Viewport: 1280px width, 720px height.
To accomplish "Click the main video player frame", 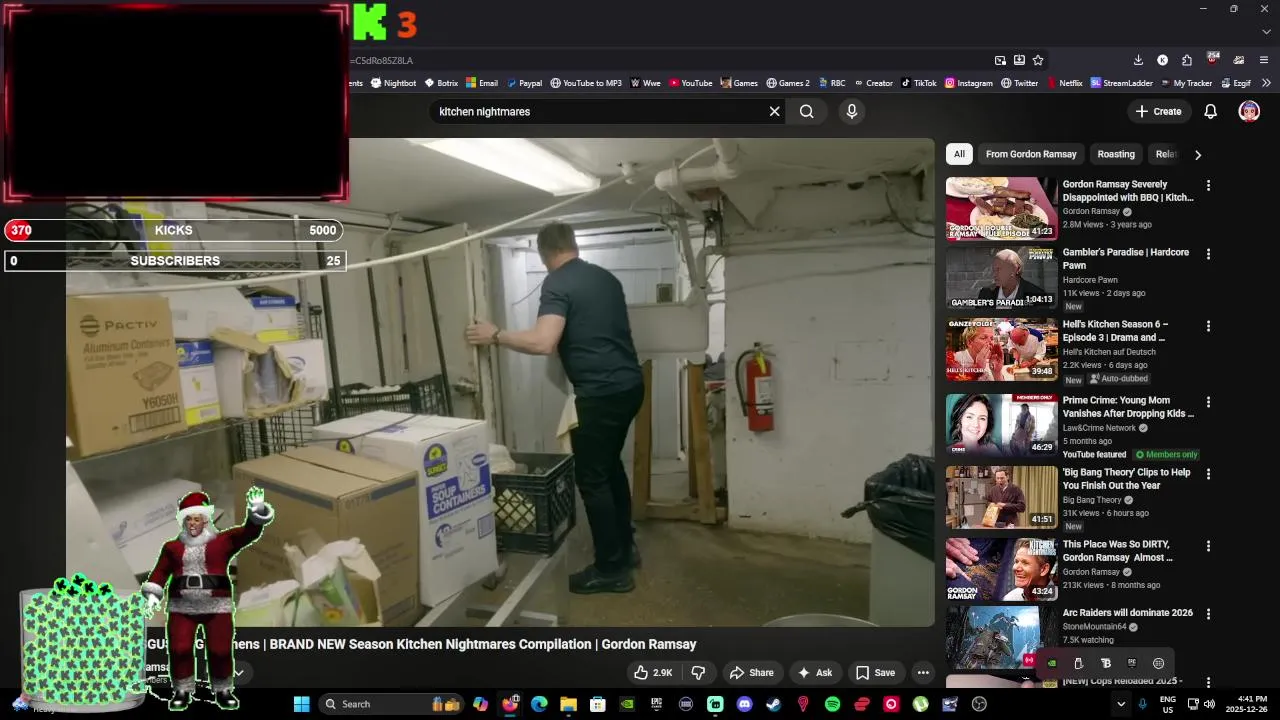I will (500, 383).
